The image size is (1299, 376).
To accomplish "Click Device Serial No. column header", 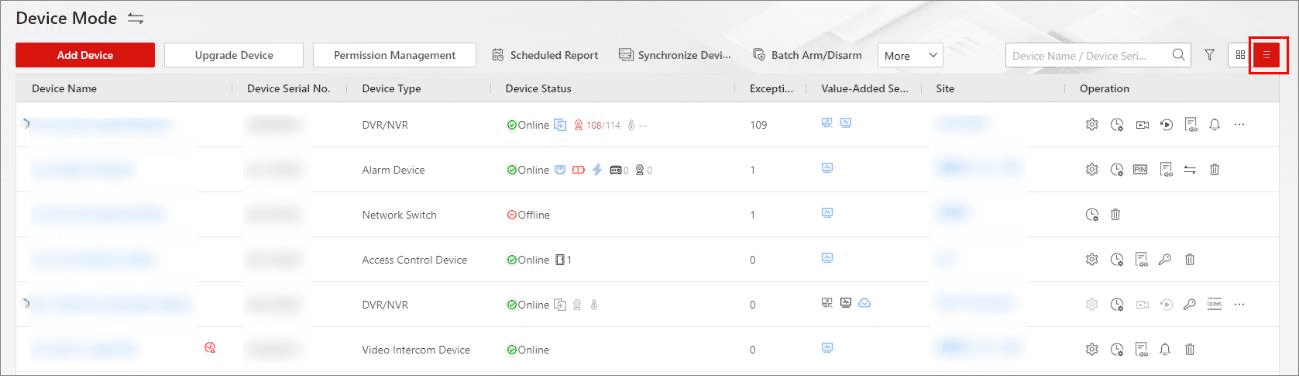I will click(x=288, y=89).
